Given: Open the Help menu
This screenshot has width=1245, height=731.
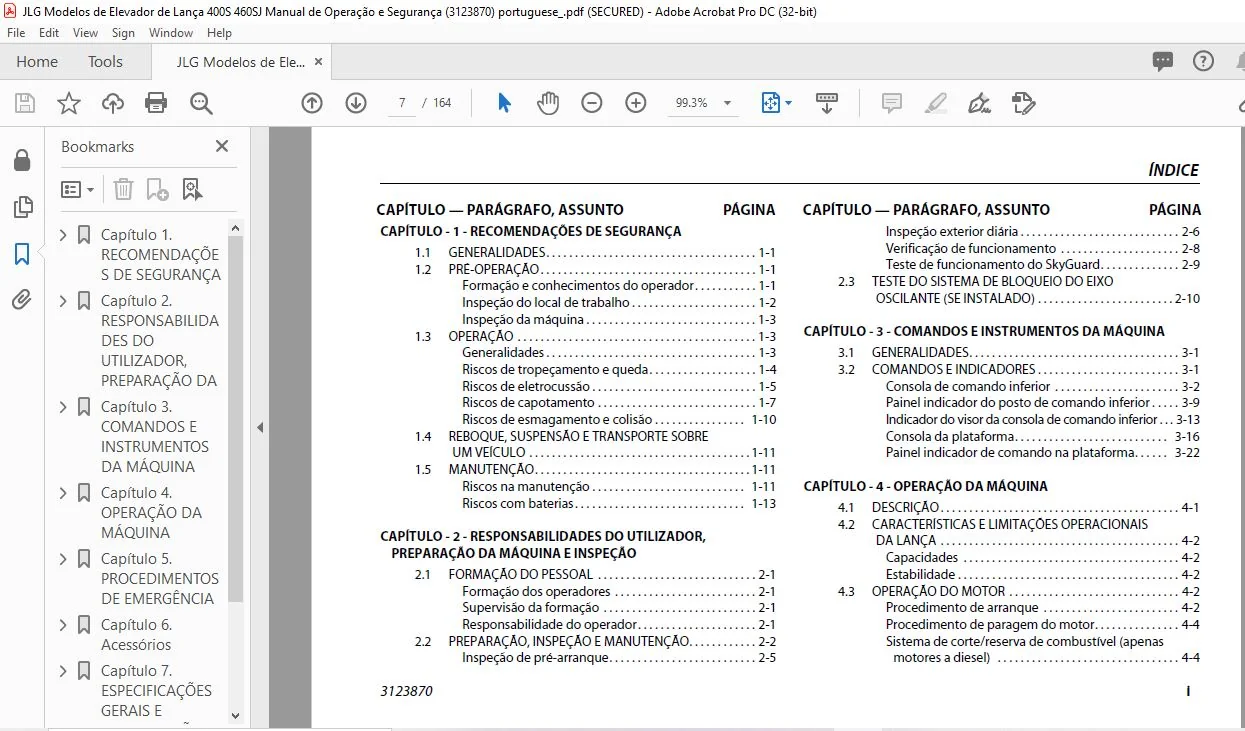Looking at the screenshot, I should (219, 32).
